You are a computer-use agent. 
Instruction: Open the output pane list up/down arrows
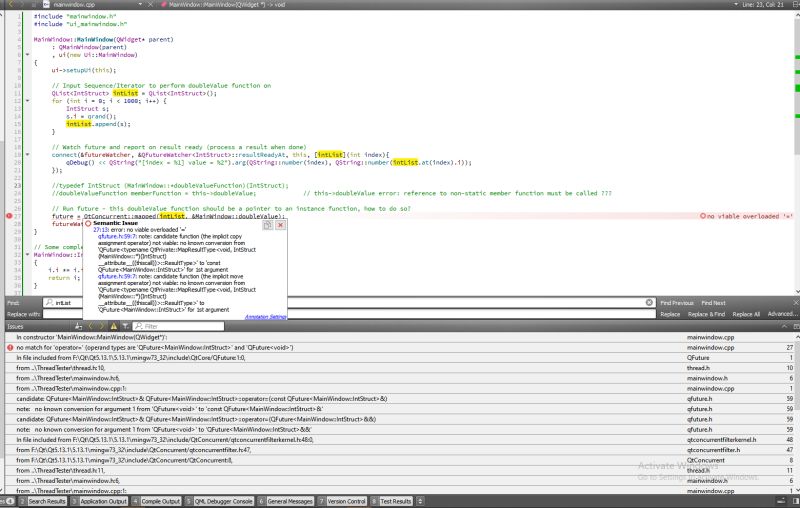[x=420, y=501]
